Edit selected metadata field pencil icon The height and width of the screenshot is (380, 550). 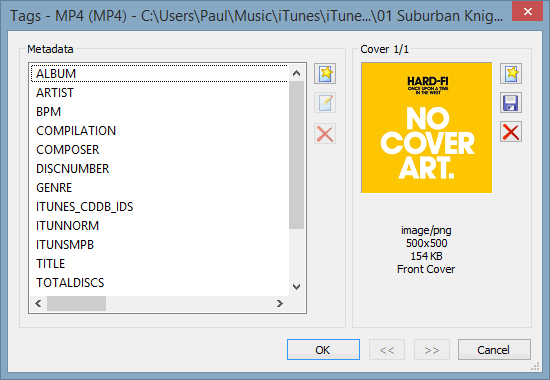pyautogui.click(x=325, y=103)
